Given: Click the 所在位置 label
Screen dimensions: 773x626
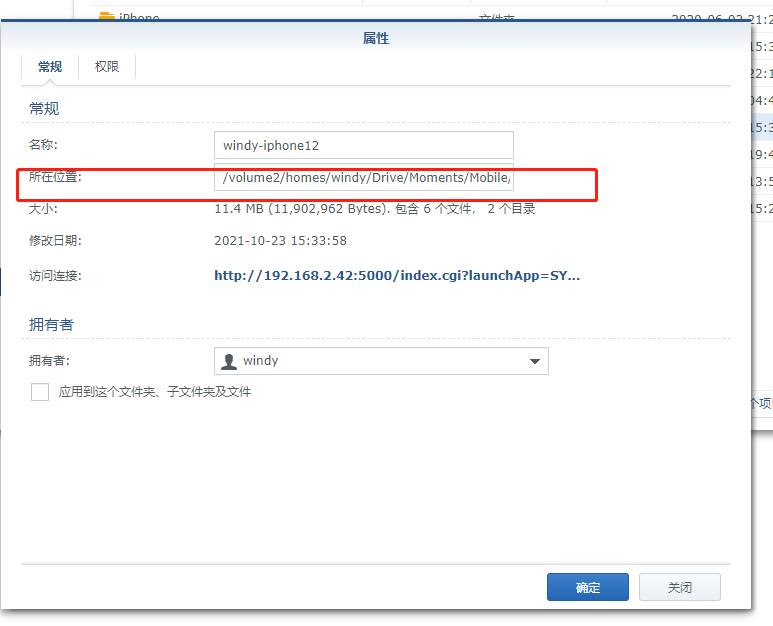Looking at the screenshot, I should 55,177.
